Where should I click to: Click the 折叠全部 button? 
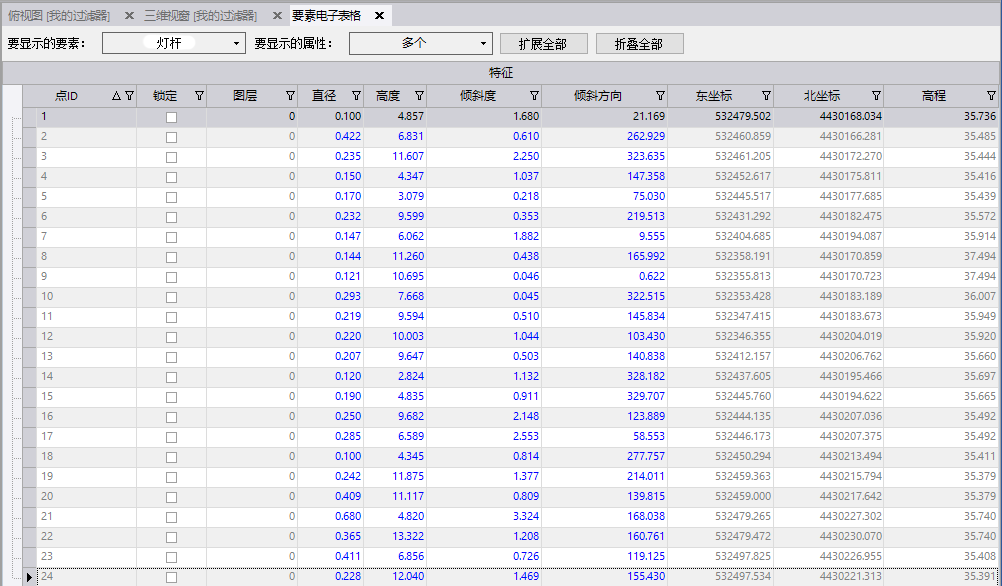click(639, 44)
